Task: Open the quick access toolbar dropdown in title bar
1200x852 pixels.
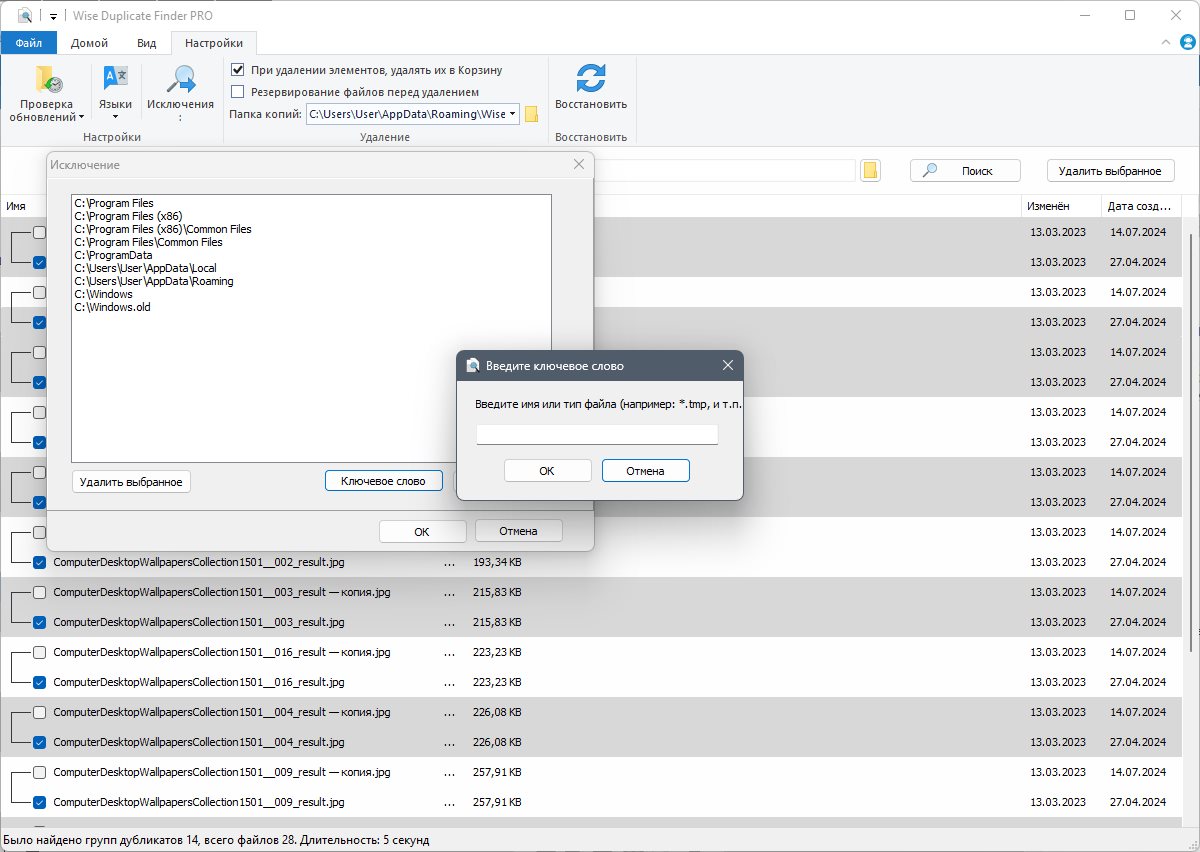Action: click(x=53, y=16)
